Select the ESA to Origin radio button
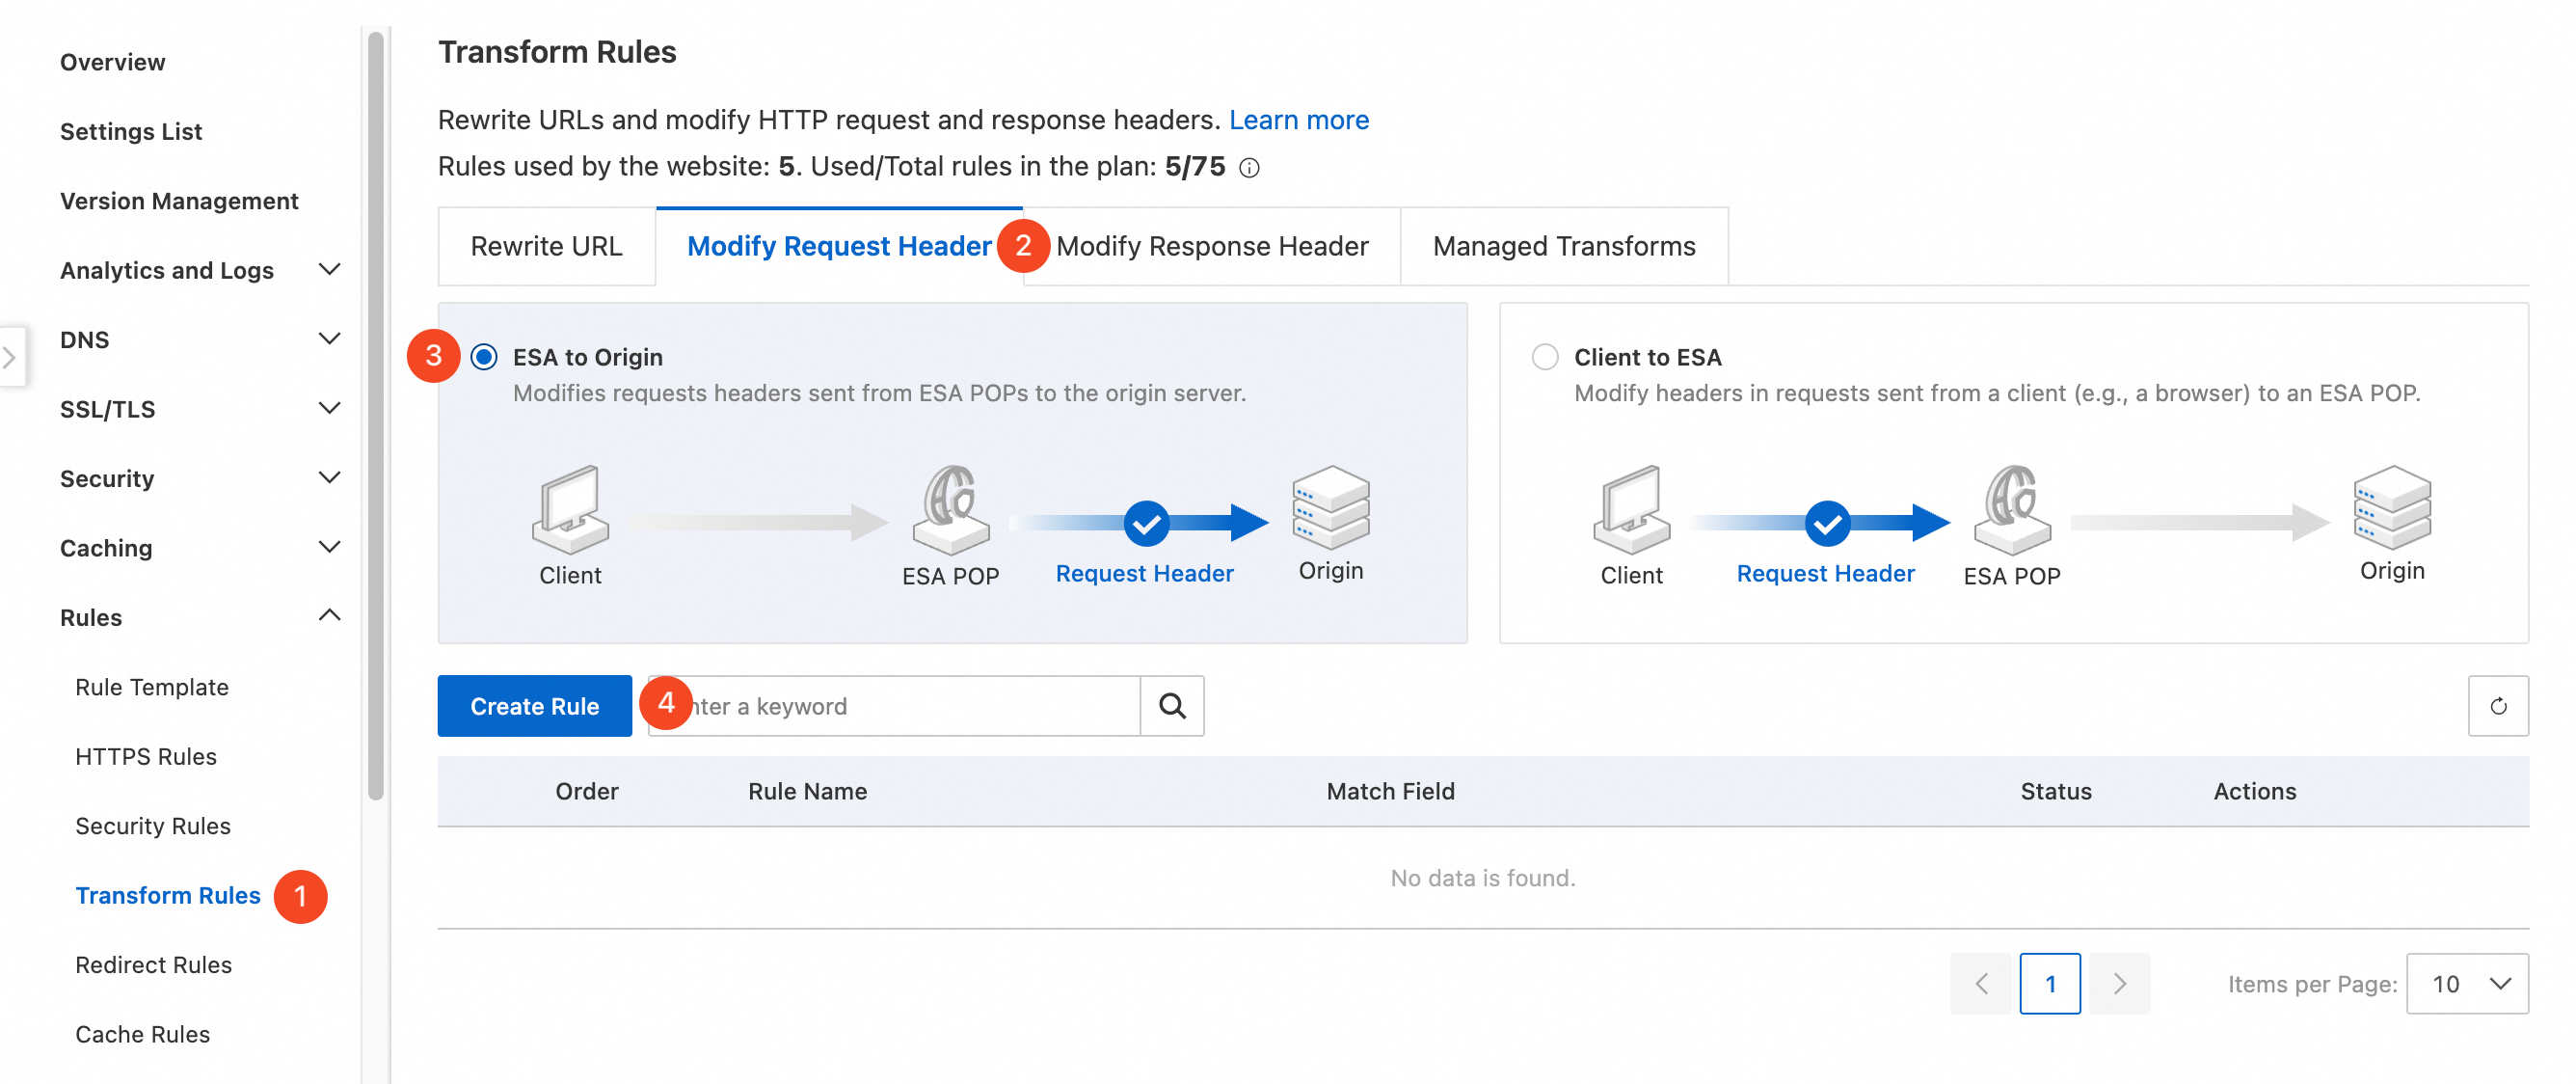Image resolution: width=2576 pixels, height=1084 pixels. click(484, 357)
